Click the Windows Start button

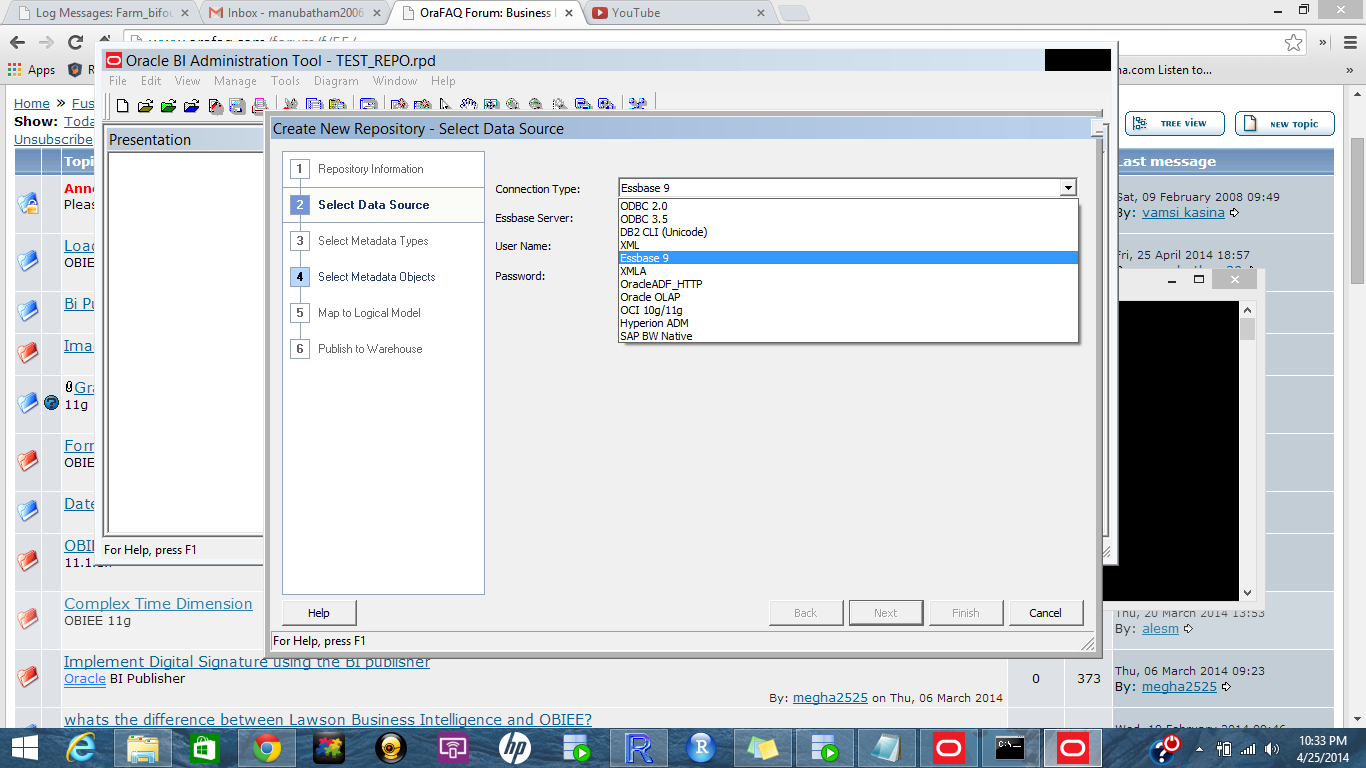tap(24, 748)
